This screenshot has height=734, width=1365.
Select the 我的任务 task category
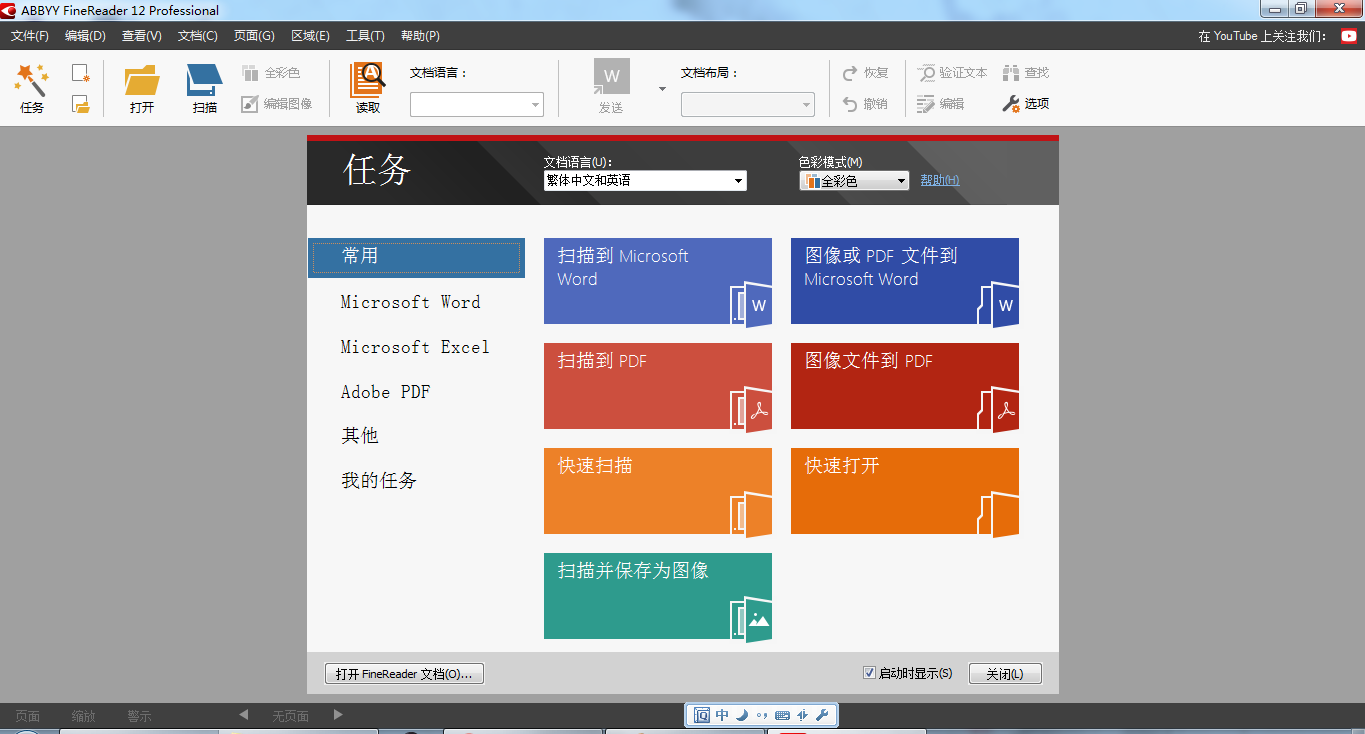point(379,481)
